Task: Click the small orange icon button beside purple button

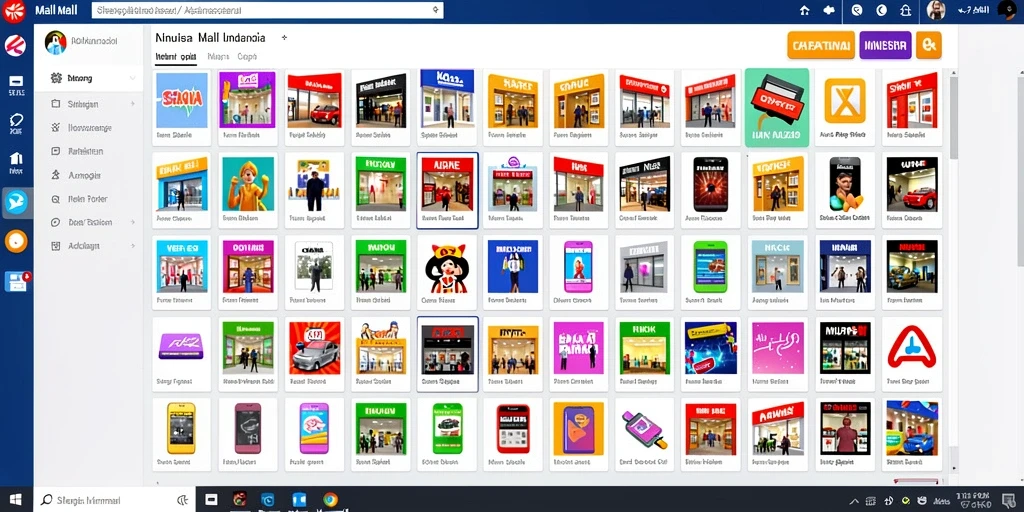Action: coord(929,45)
